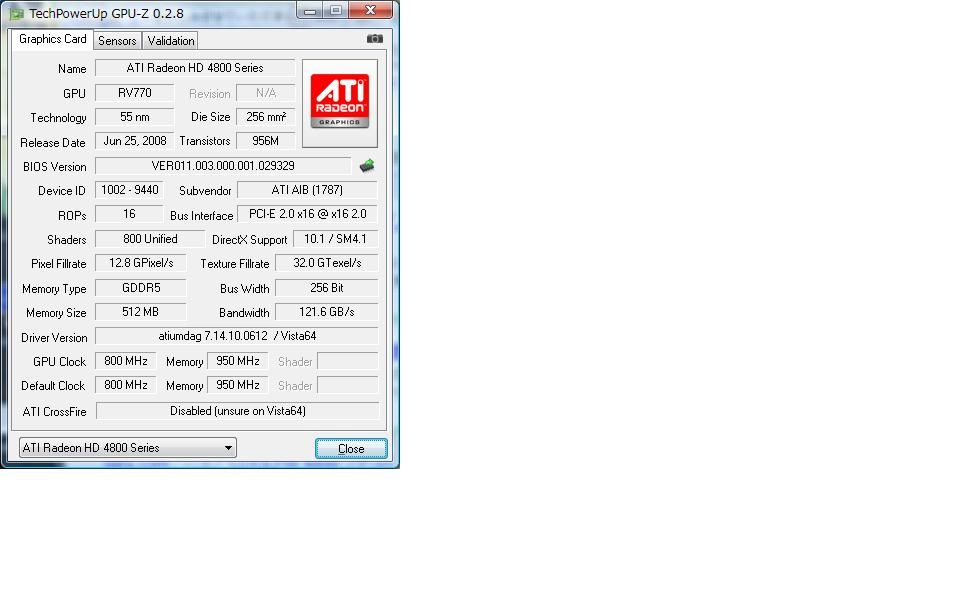Click the GPU-Z title bar app icon
960x600 pixels.
pos(16,13)
